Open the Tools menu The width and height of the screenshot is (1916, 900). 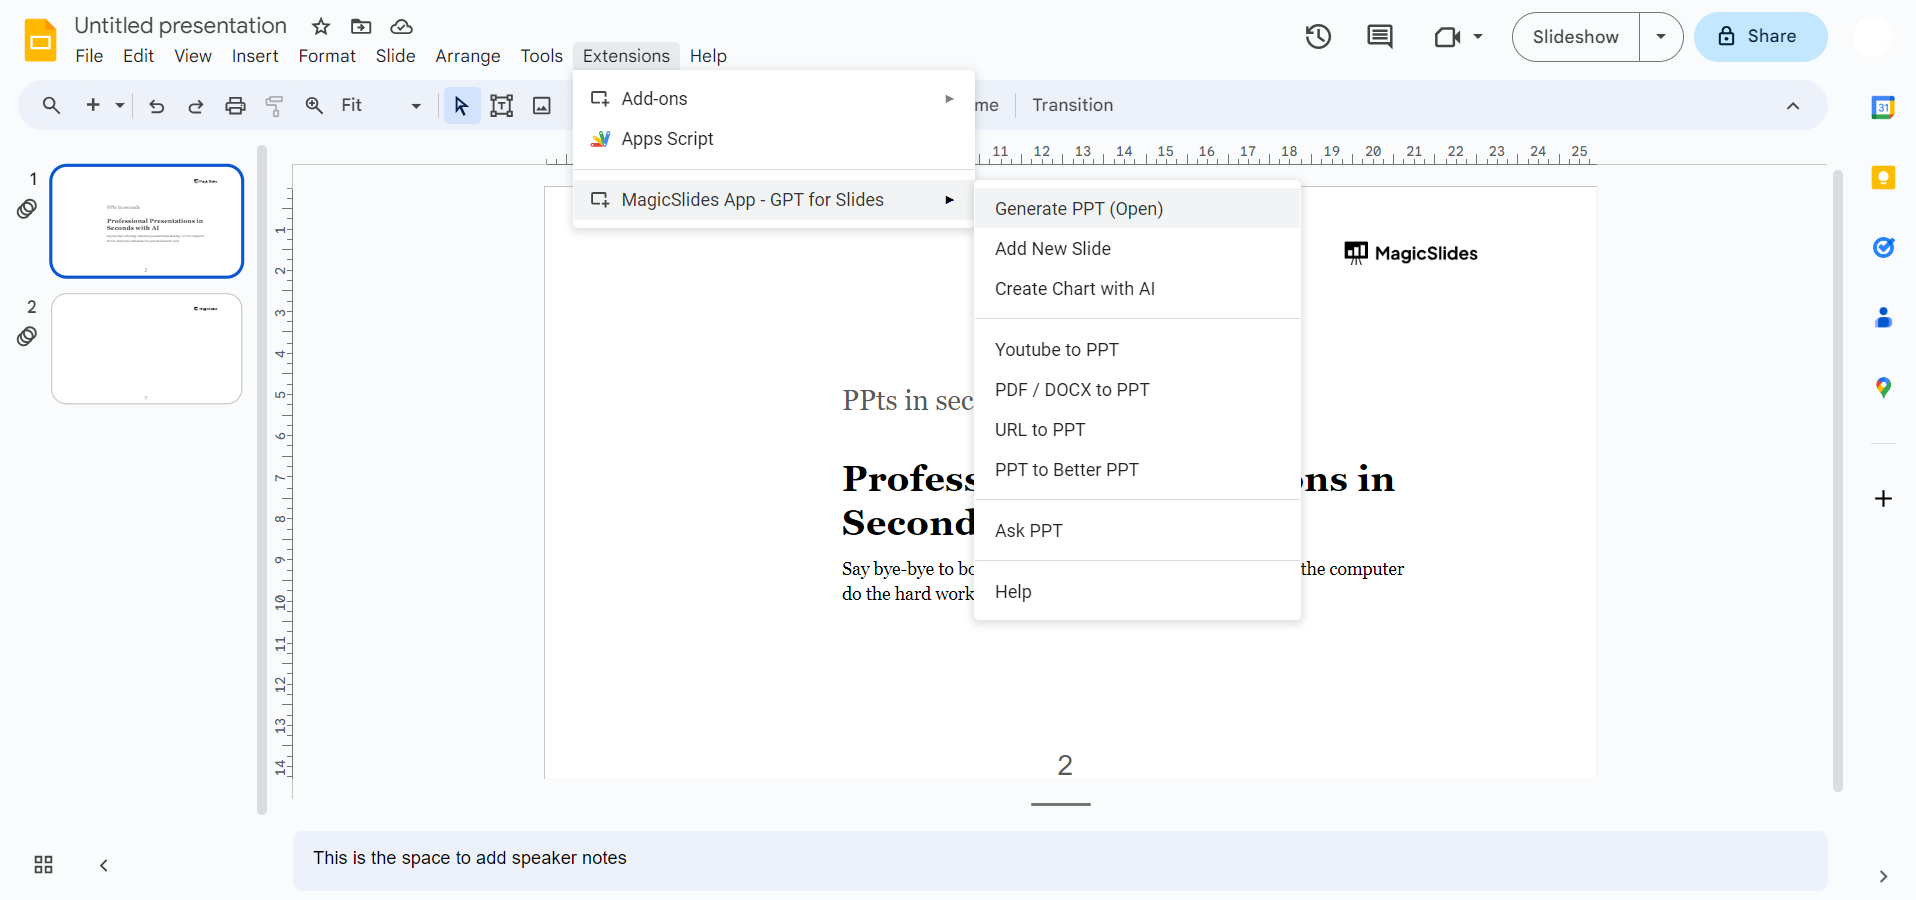point(541,56)
